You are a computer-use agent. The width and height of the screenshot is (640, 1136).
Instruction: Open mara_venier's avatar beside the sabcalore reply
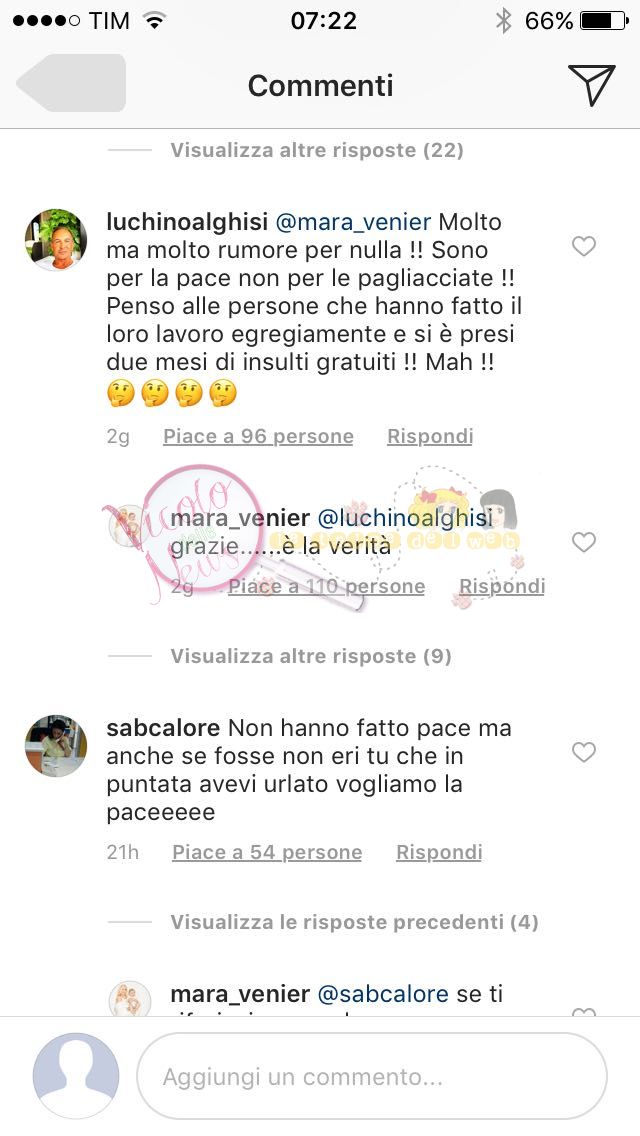[x=130, y=1000]
